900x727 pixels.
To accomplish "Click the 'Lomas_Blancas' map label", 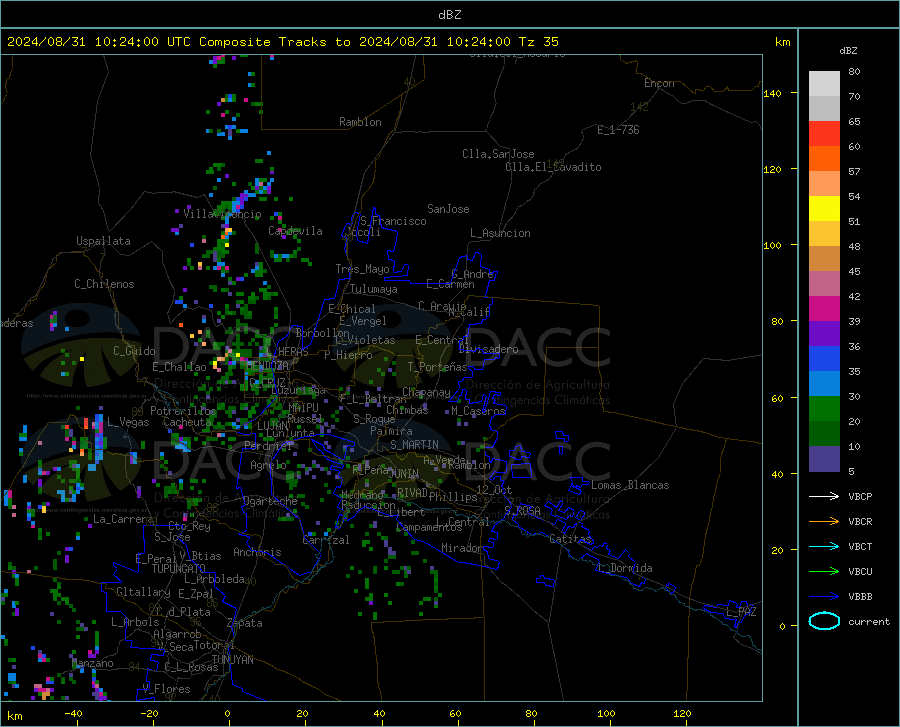I will [630, 485].
